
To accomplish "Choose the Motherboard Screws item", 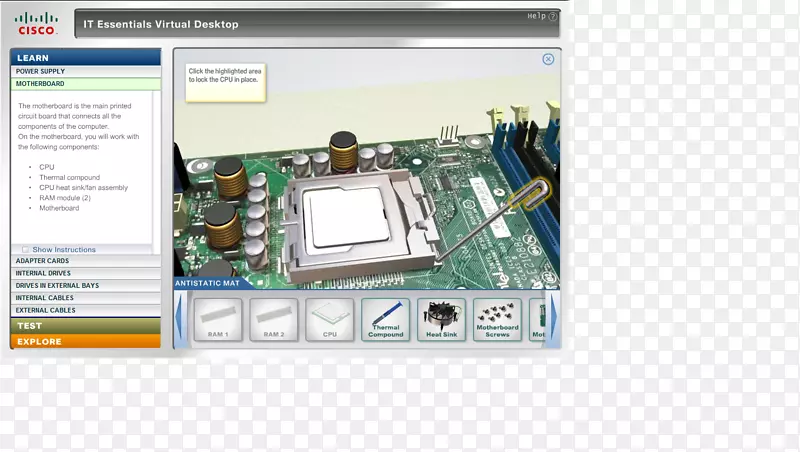I will click(497, 319).
